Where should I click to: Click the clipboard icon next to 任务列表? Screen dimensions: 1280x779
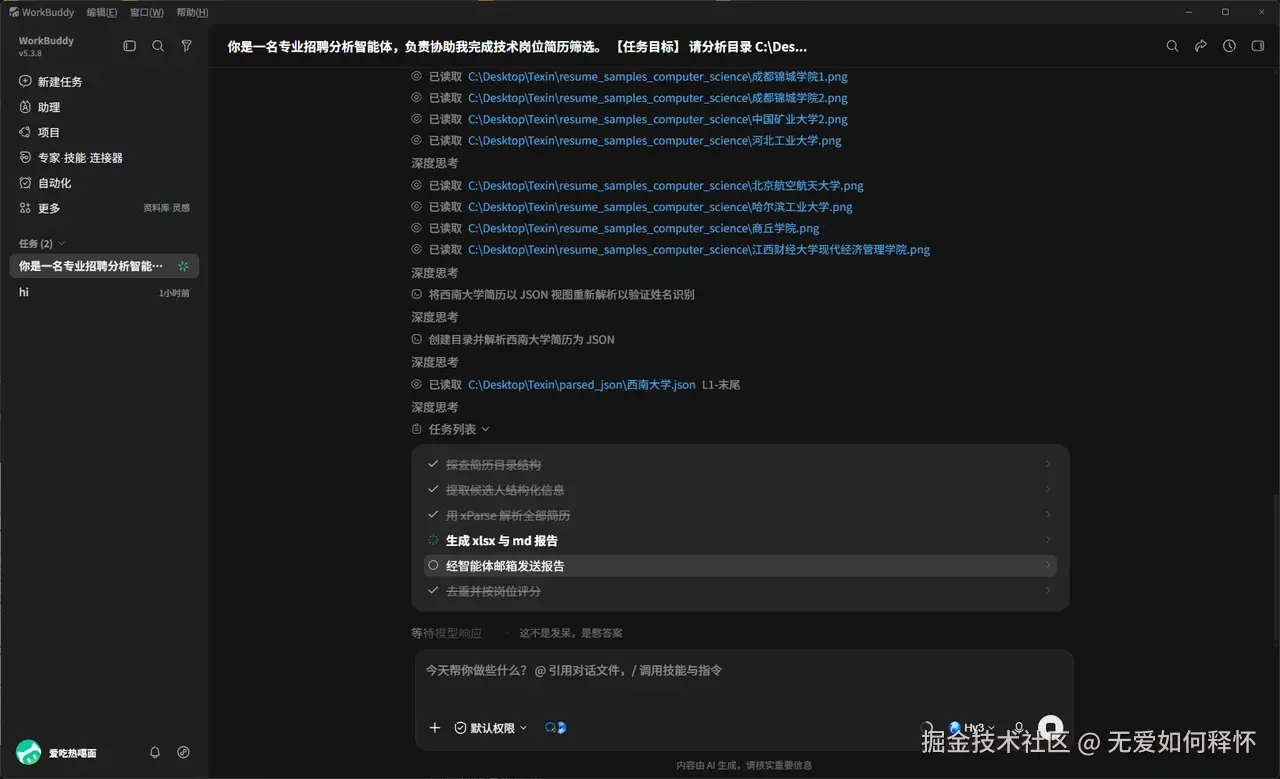tap(417, 429)
